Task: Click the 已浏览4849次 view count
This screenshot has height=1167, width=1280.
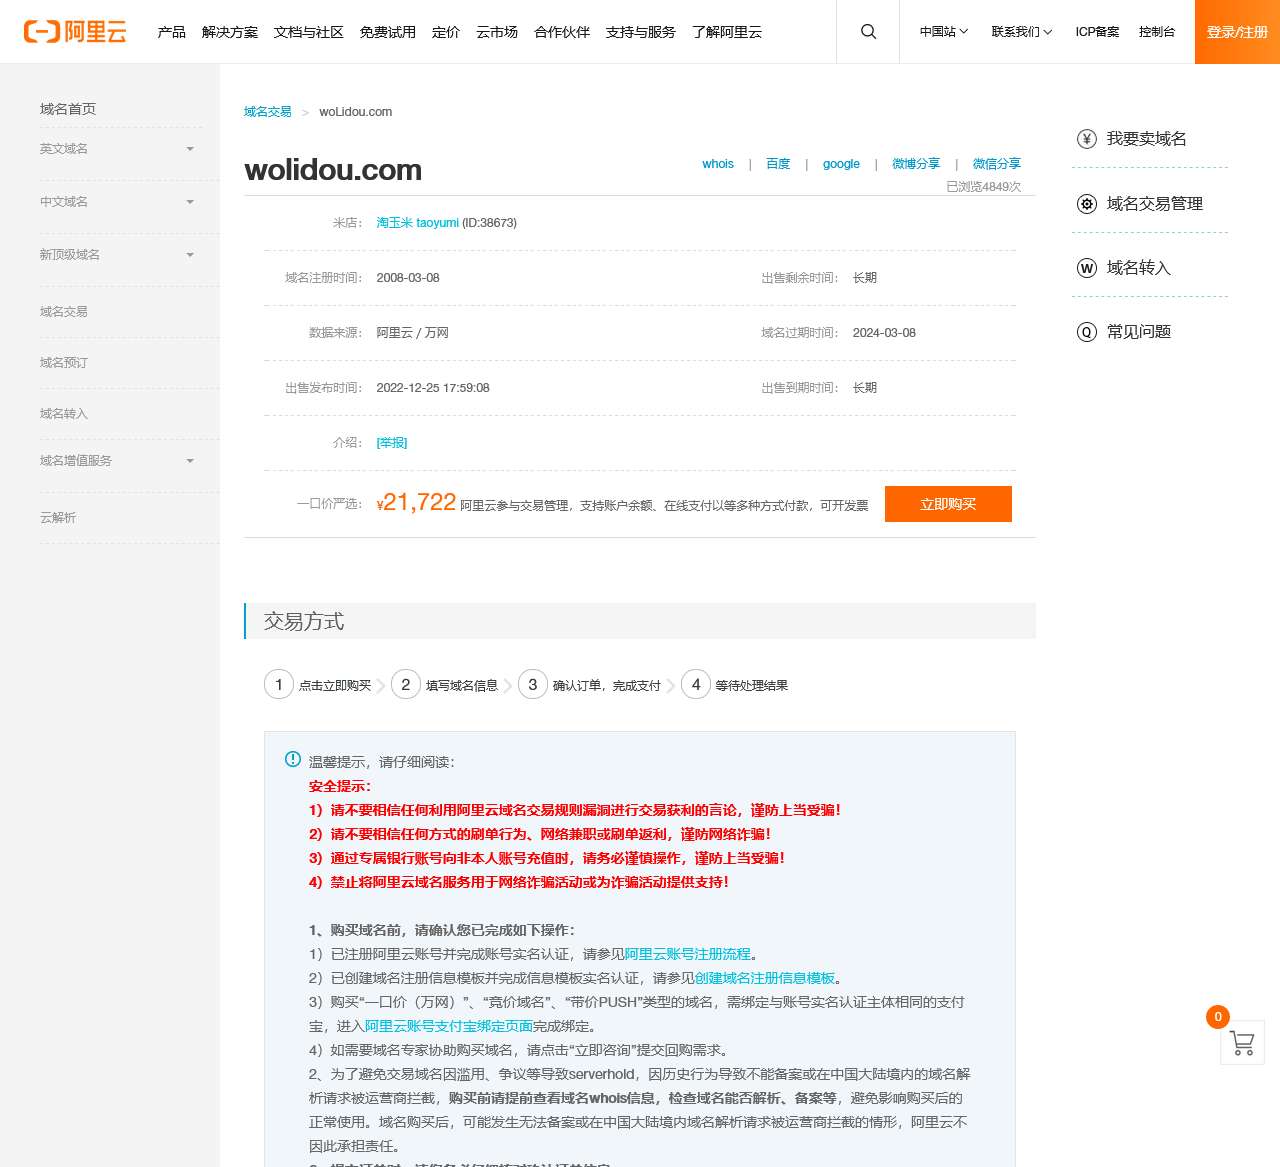Action: pyautogui.click(x=984, y=187)
